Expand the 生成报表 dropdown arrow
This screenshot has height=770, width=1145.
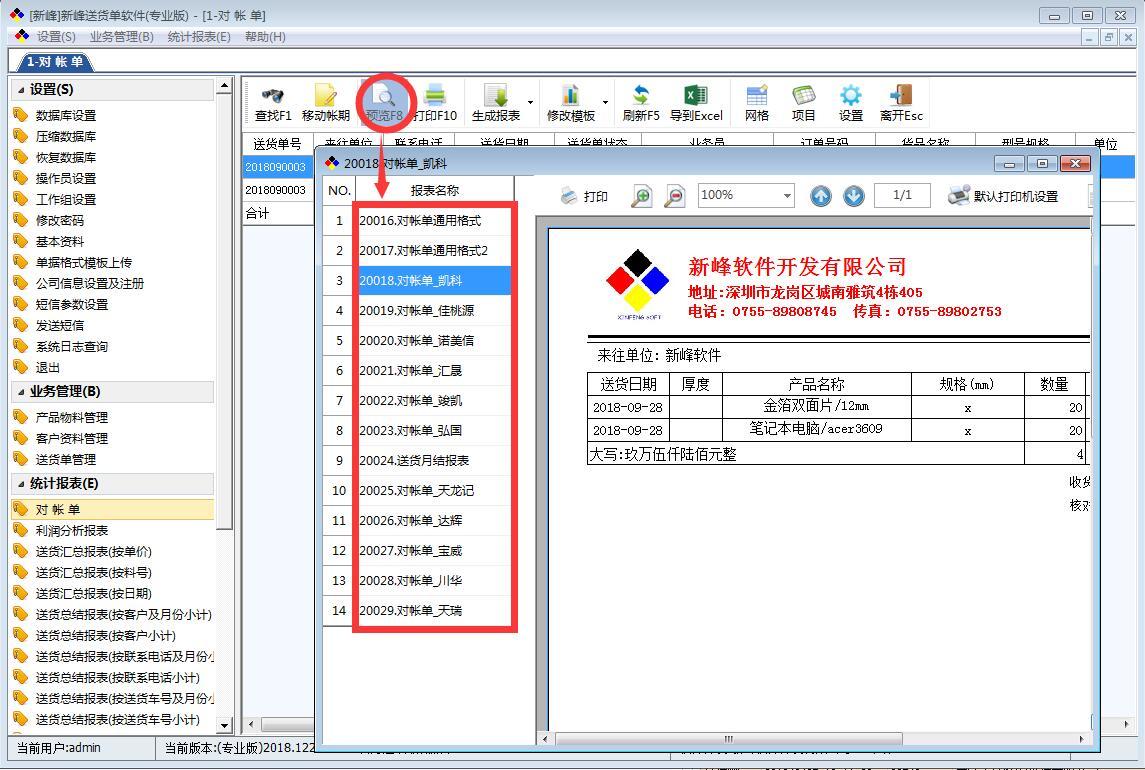point(530,102)
